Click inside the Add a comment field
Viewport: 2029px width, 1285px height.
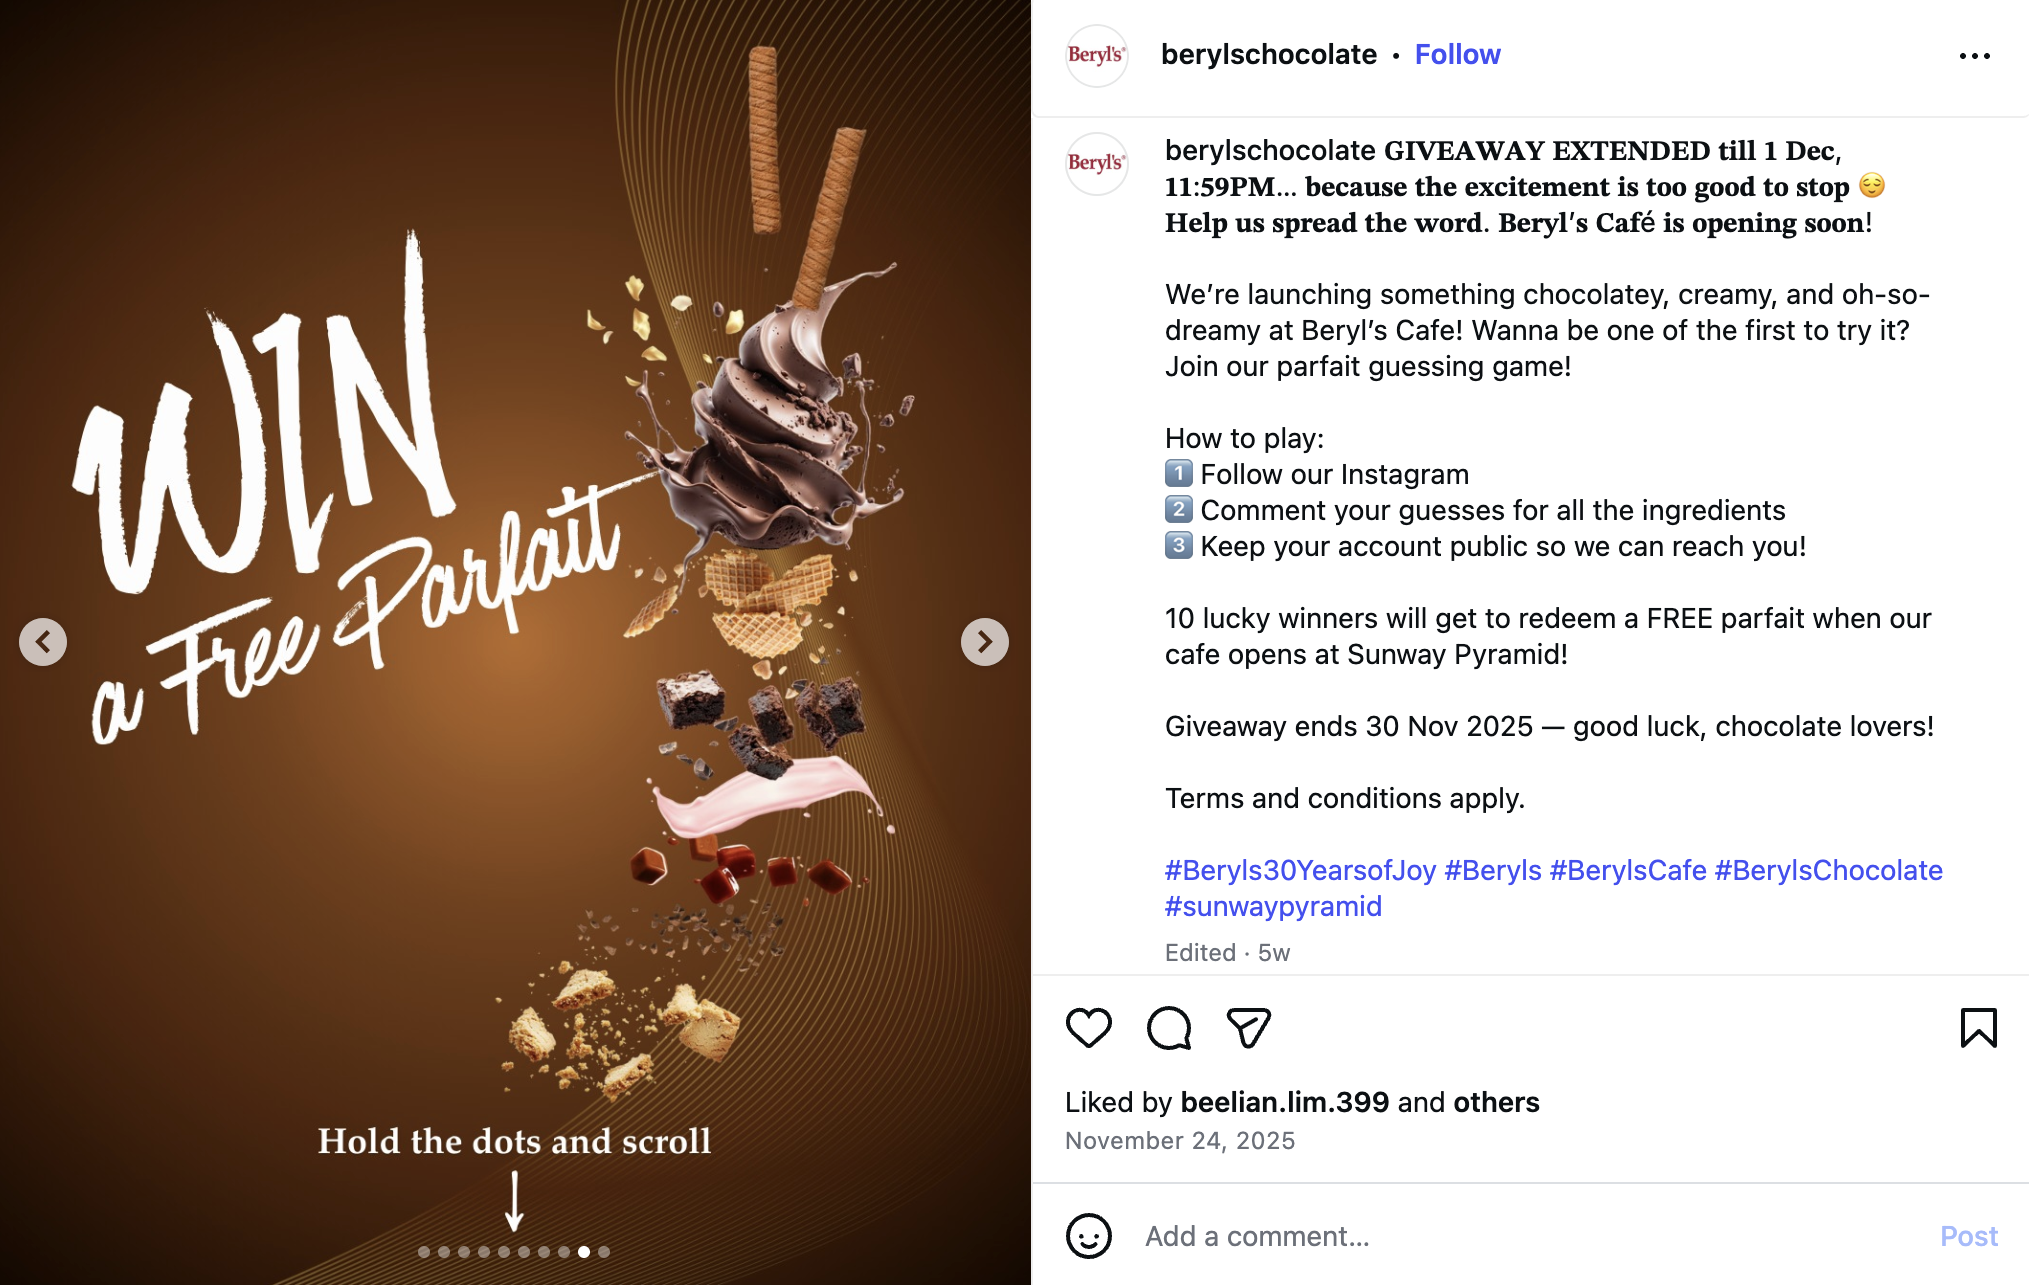click(x=1530, y=1236)
